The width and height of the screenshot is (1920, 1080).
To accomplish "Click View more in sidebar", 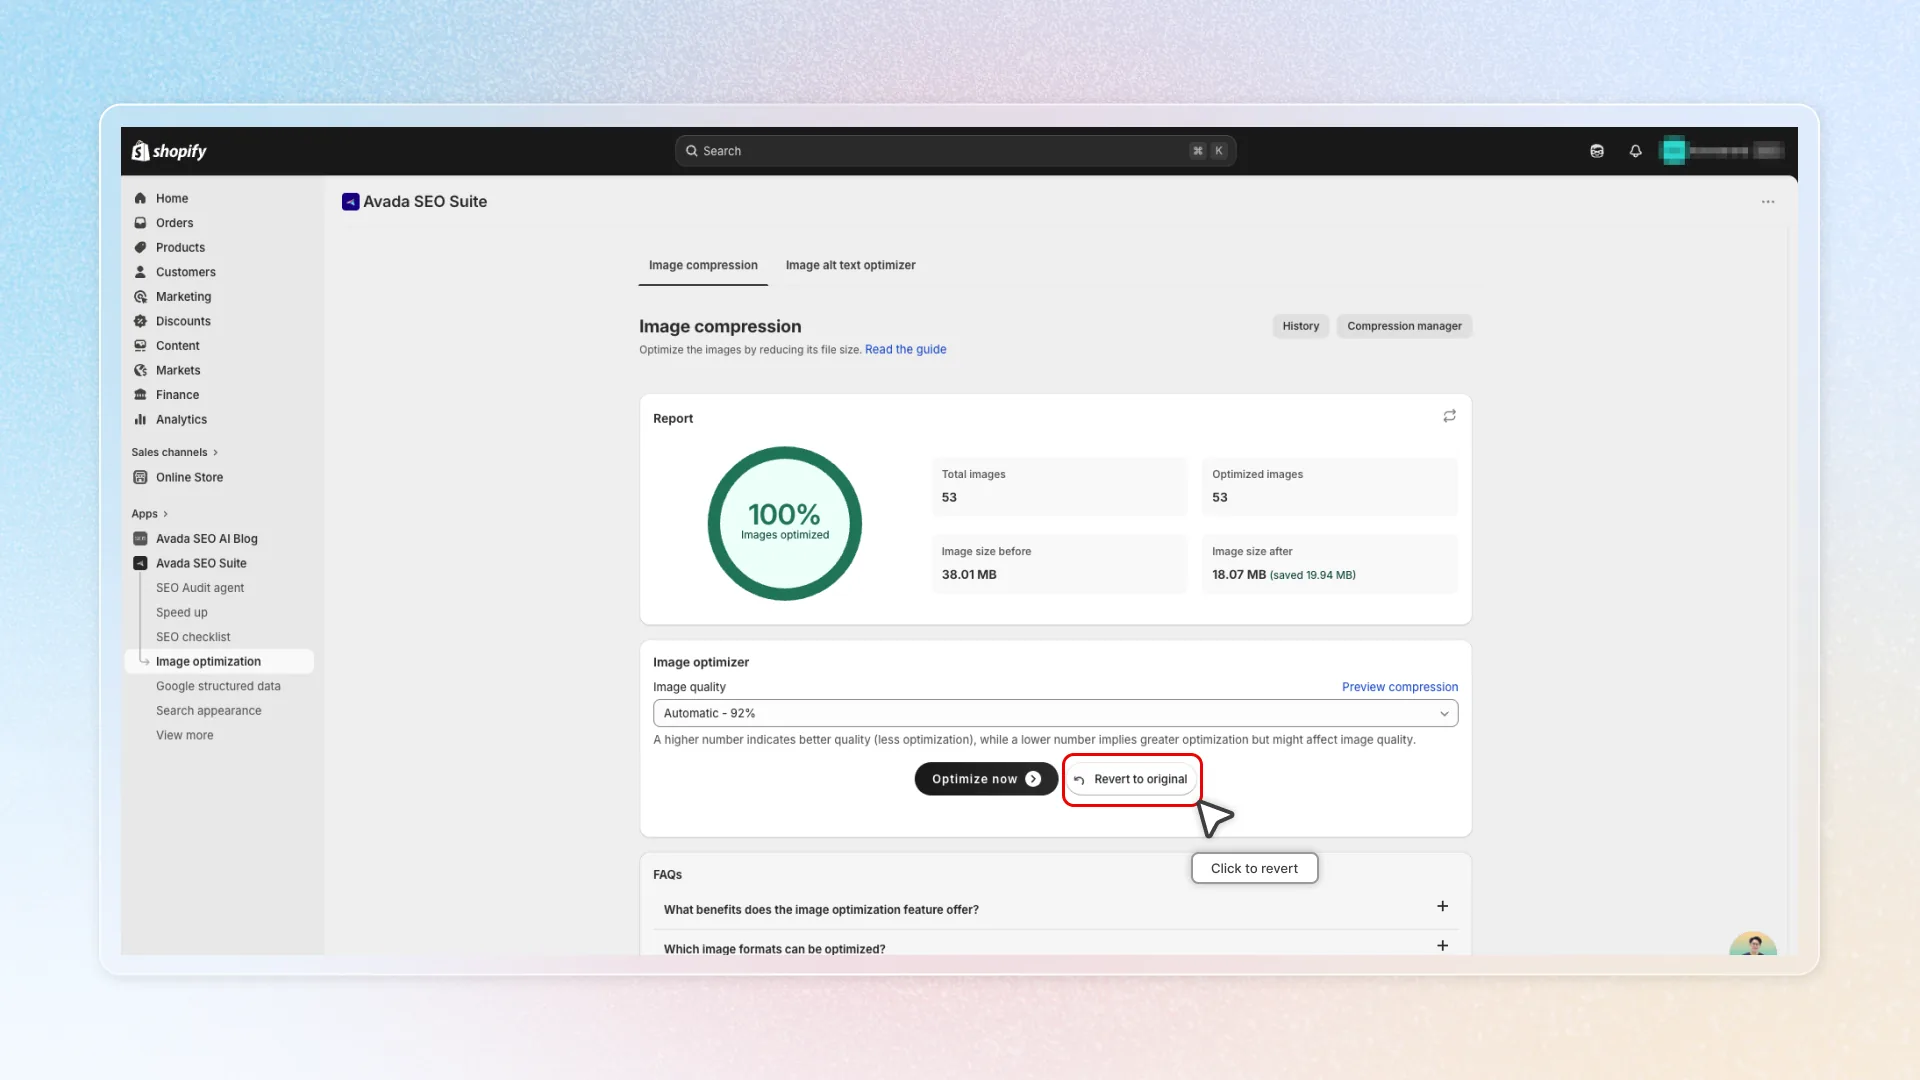I will [184, 735].
